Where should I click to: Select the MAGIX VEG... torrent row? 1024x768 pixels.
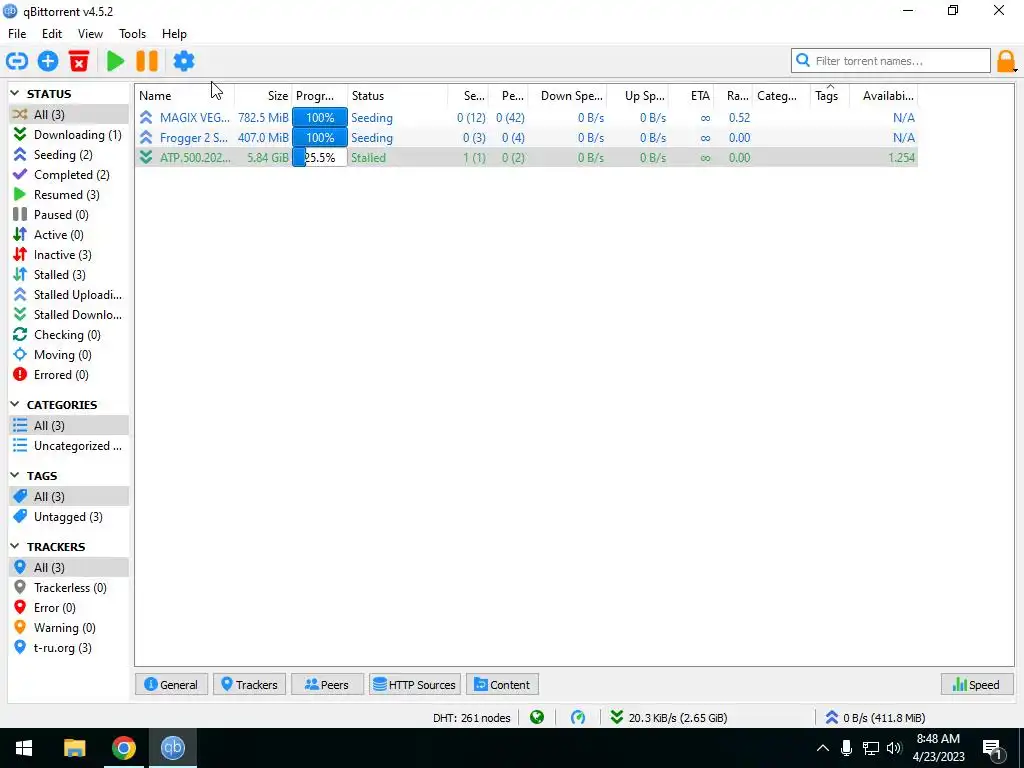coord(526,118)
